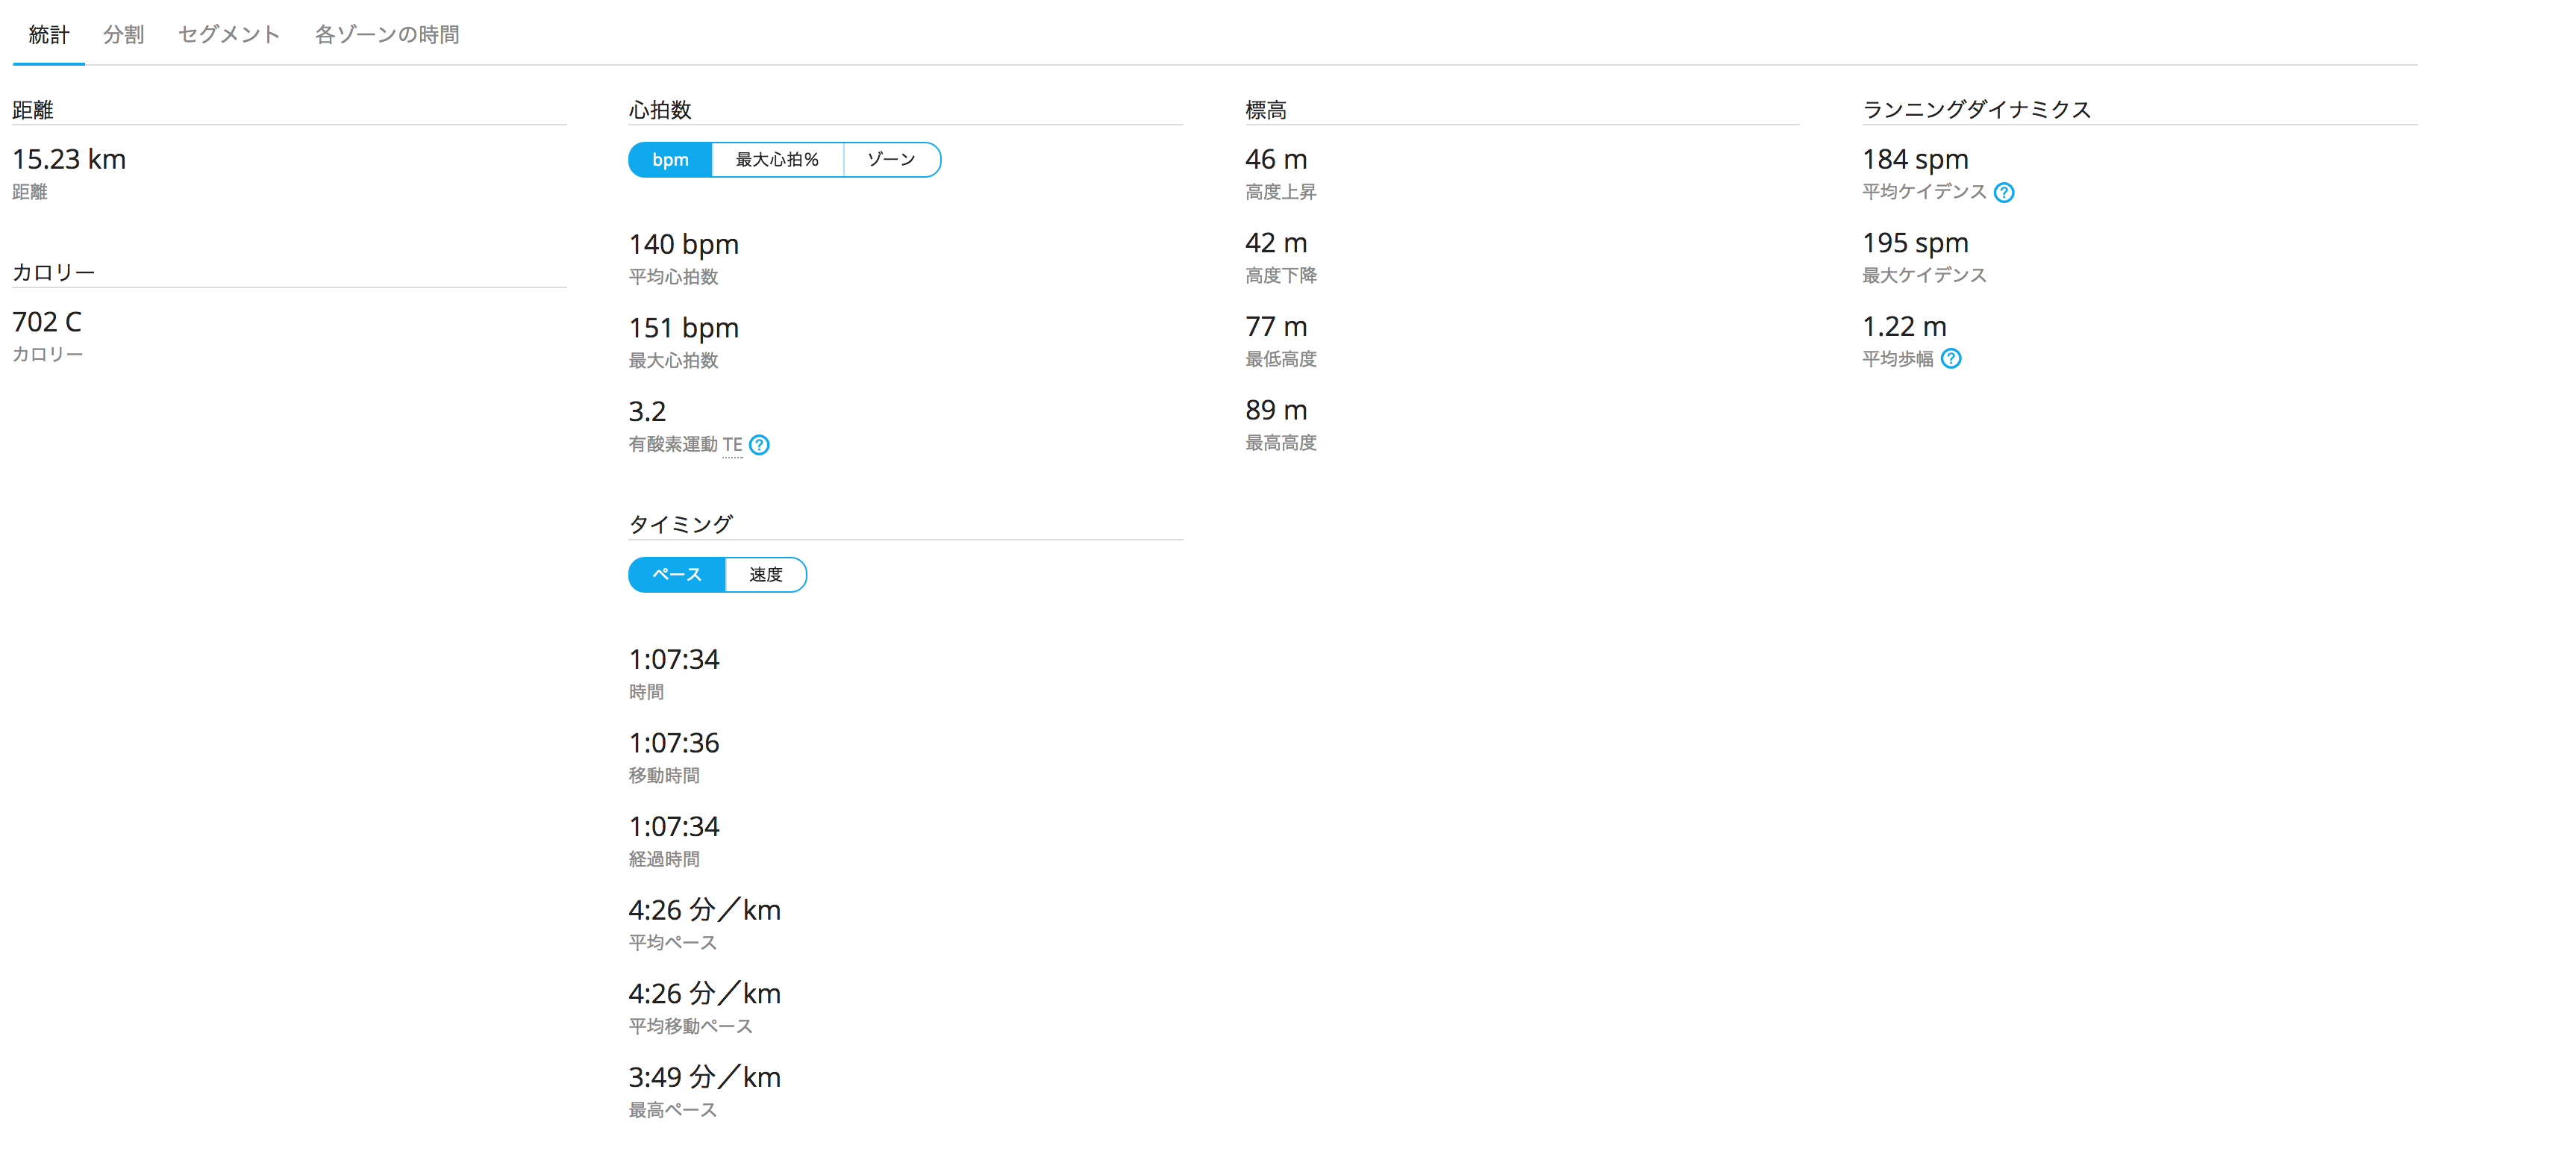Click the 平均移動ペース label
This screenshot has height=1175, width=2576.
(691, 1027)
